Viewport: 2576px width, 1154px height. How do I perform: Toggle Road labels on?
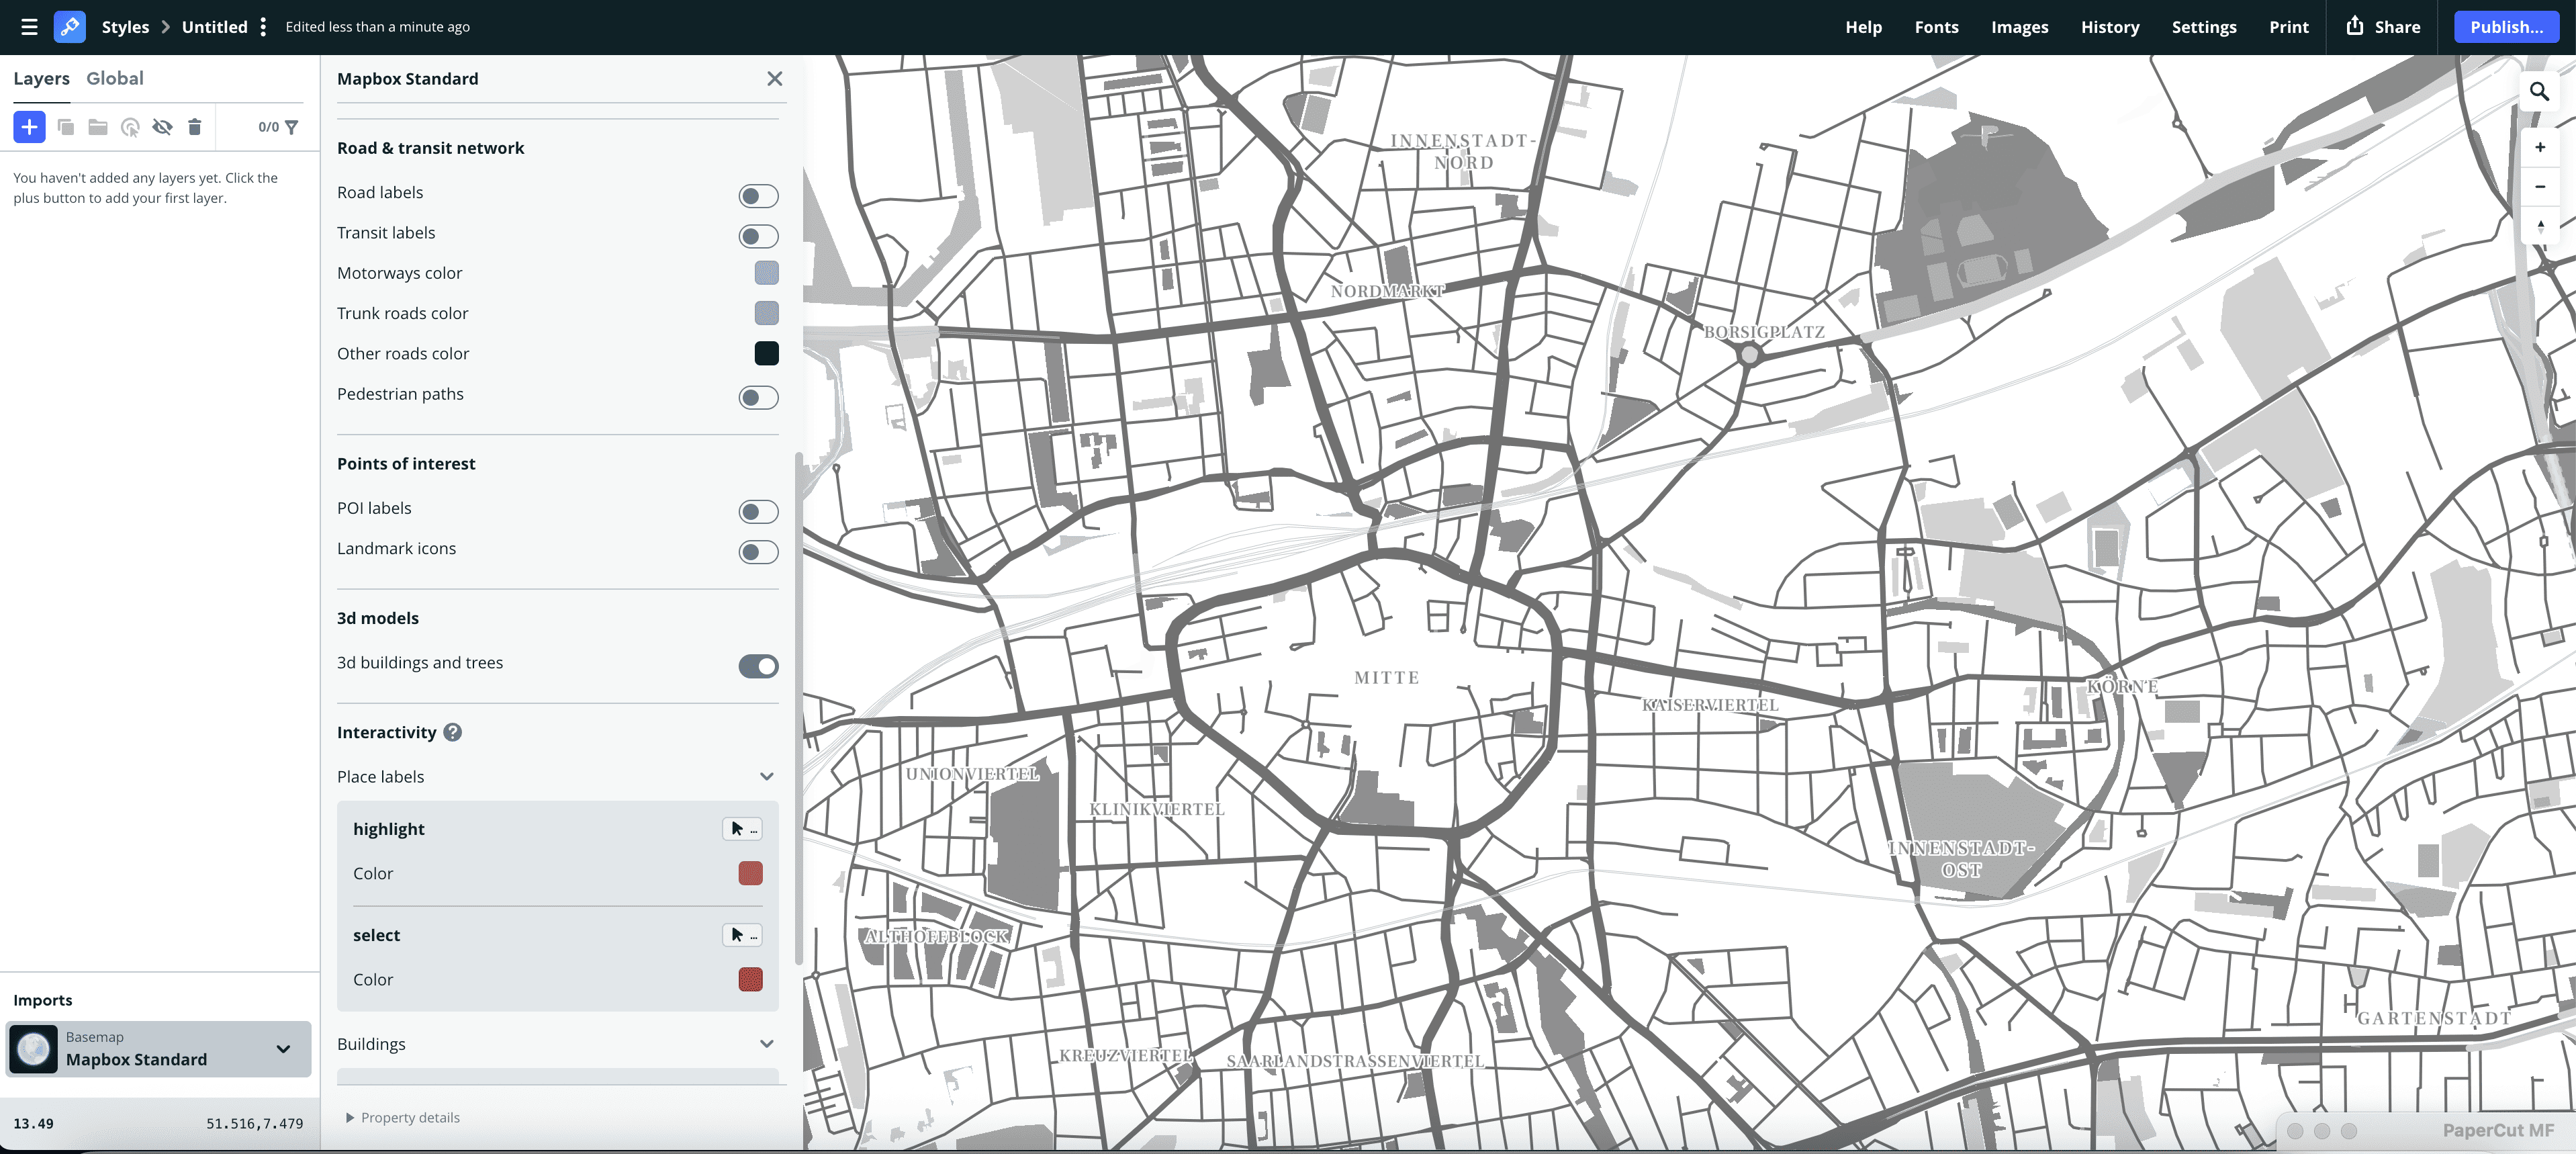coord(757,196)
